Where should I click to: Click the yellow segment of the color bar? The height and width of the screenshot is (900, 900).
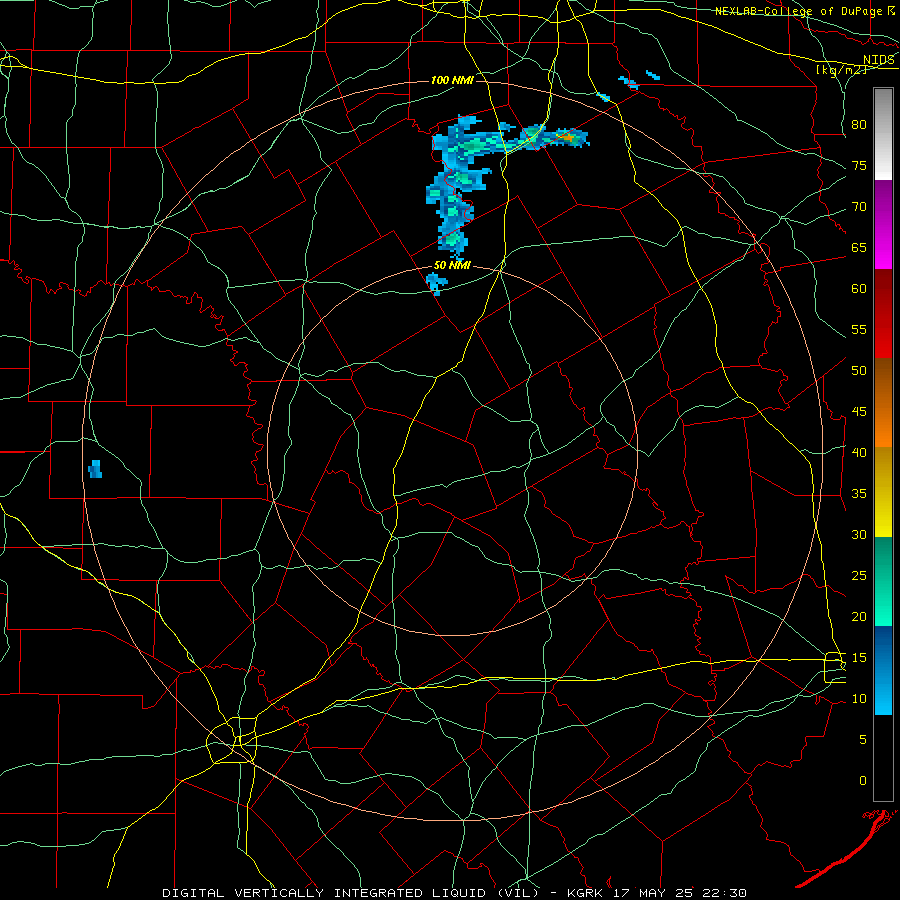coord(883,492)
